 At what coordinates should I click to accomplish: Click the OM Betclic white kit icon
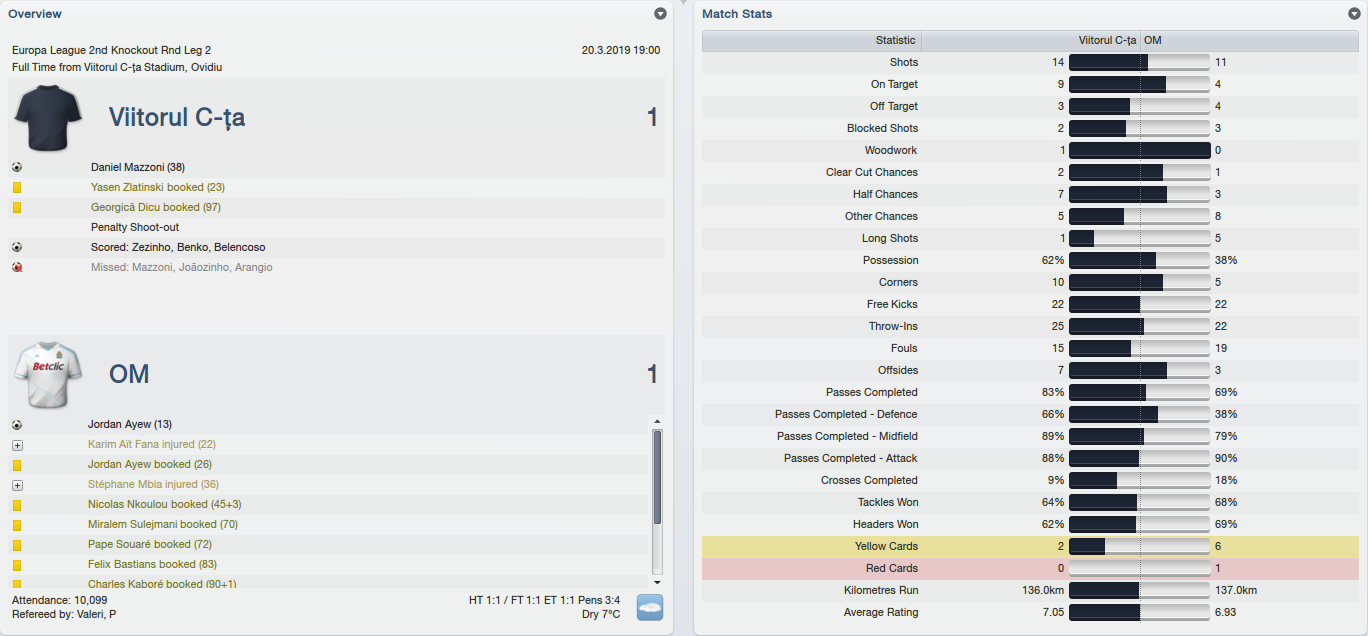coord(41,374)
